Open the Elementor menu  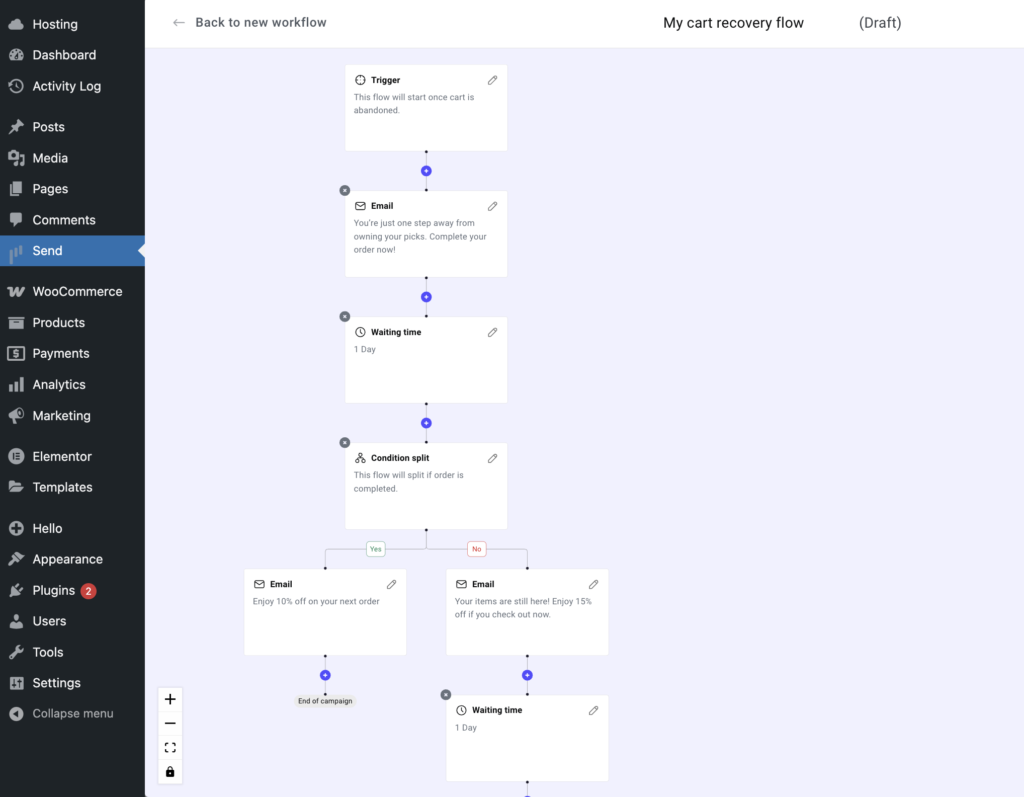tap(72, 457)
